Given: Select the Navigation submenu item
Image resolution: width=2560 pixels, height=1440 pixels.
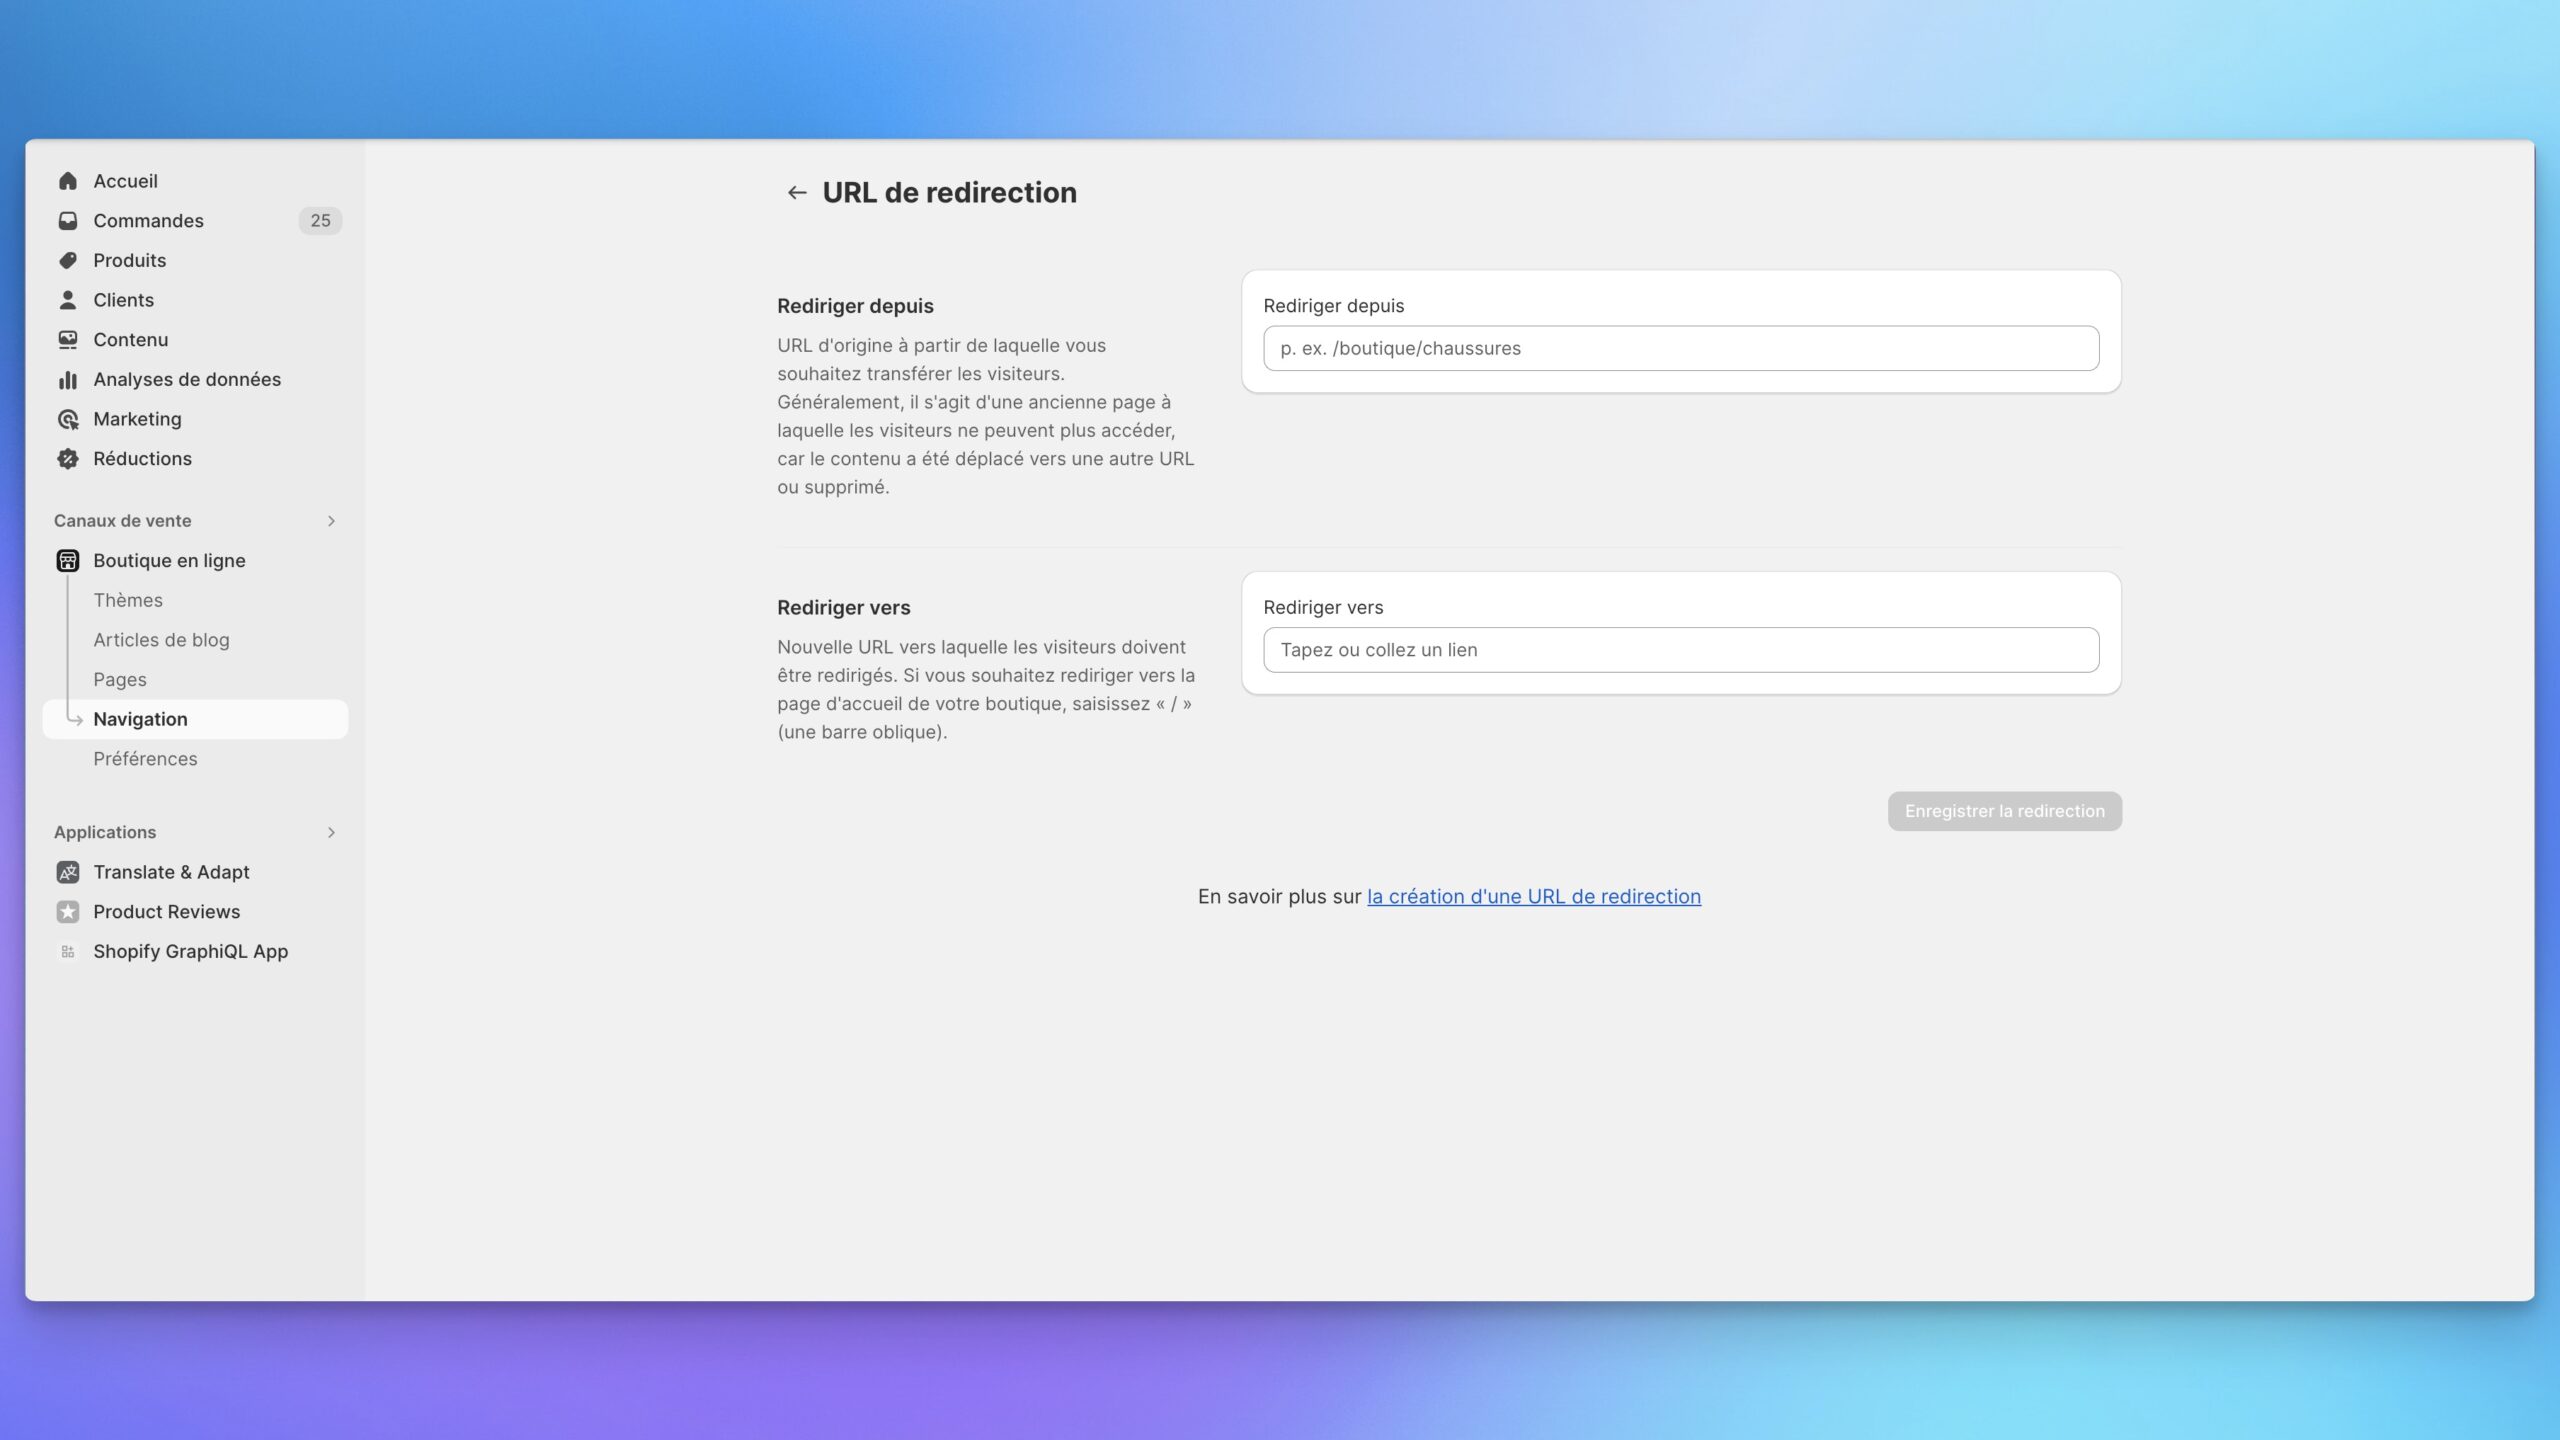Looking at the screenshot, I should pos(196,719).
